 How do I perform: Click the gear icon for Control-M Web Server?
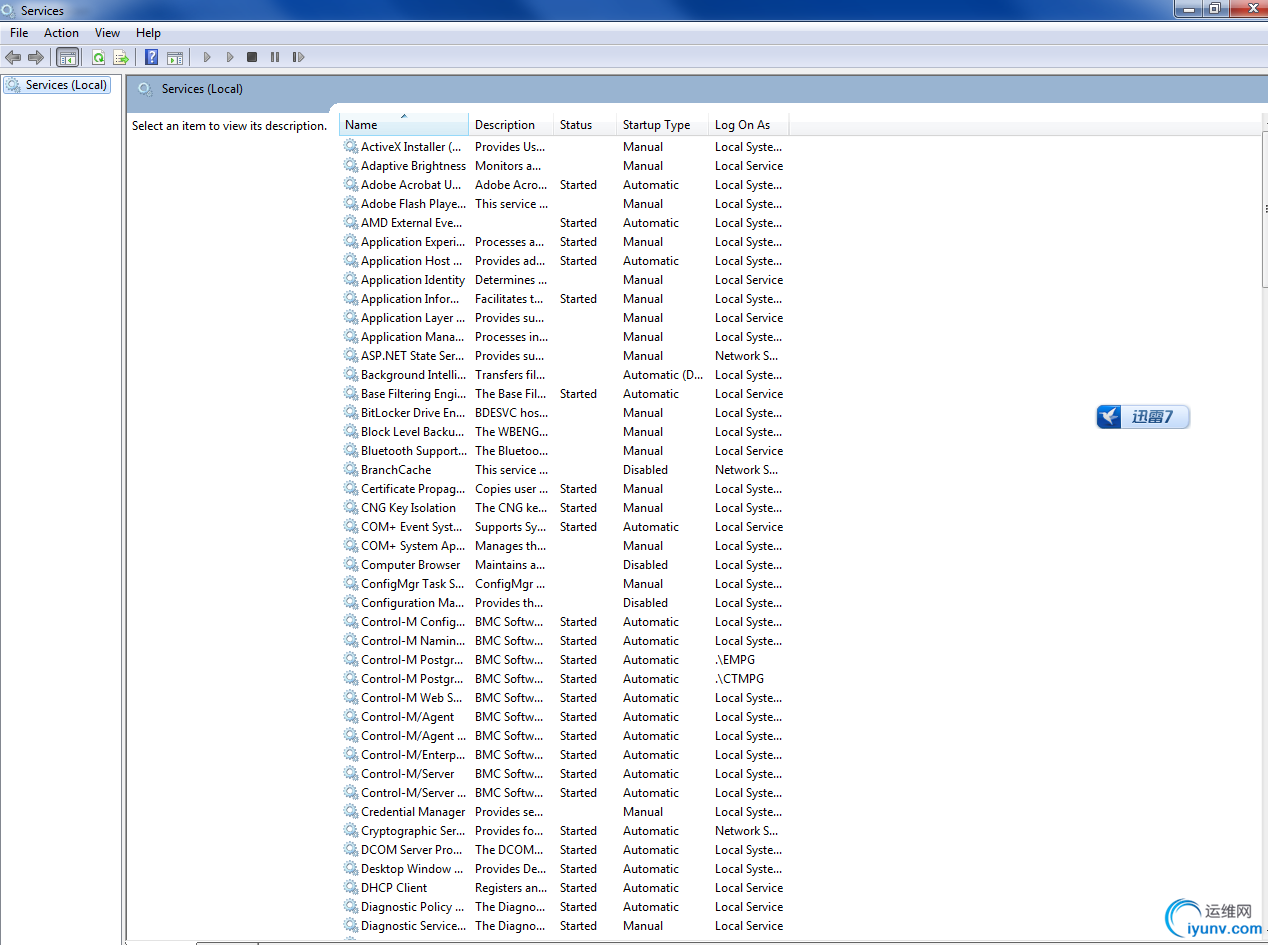tap(351, 697)
